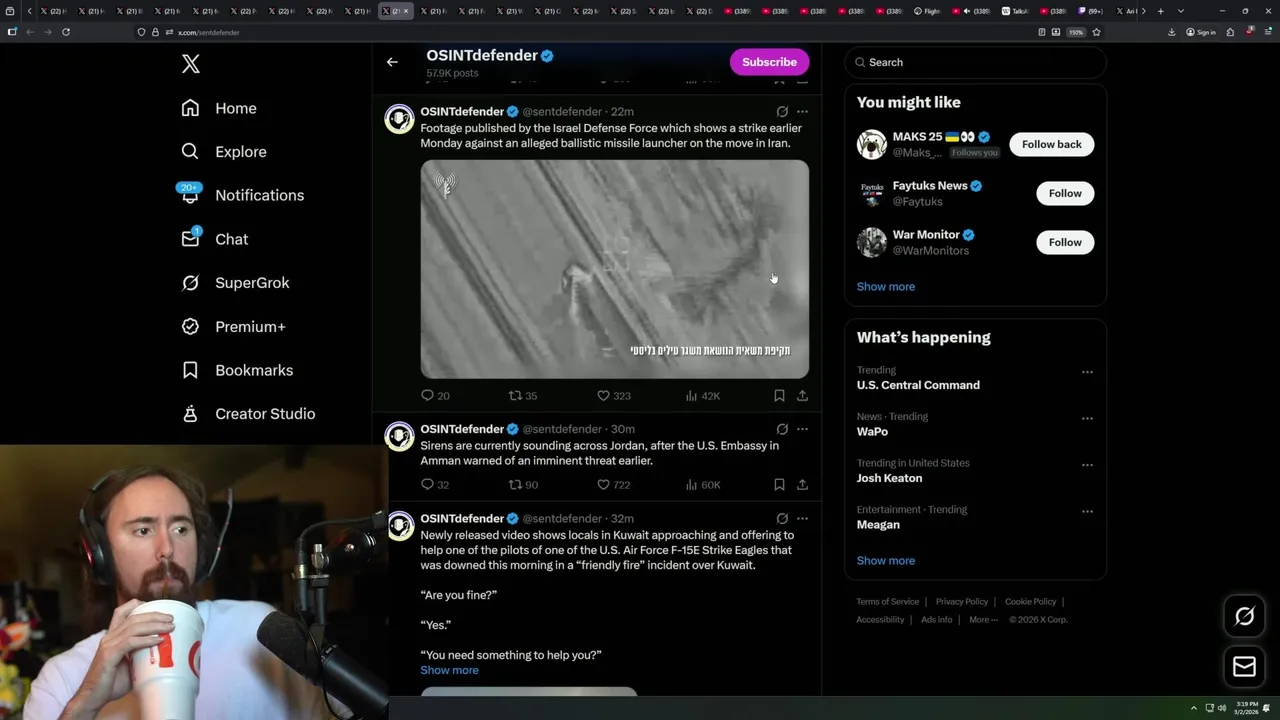Open the floating messages button
Screen dimensions: 1280x720
click(1244, 667)
